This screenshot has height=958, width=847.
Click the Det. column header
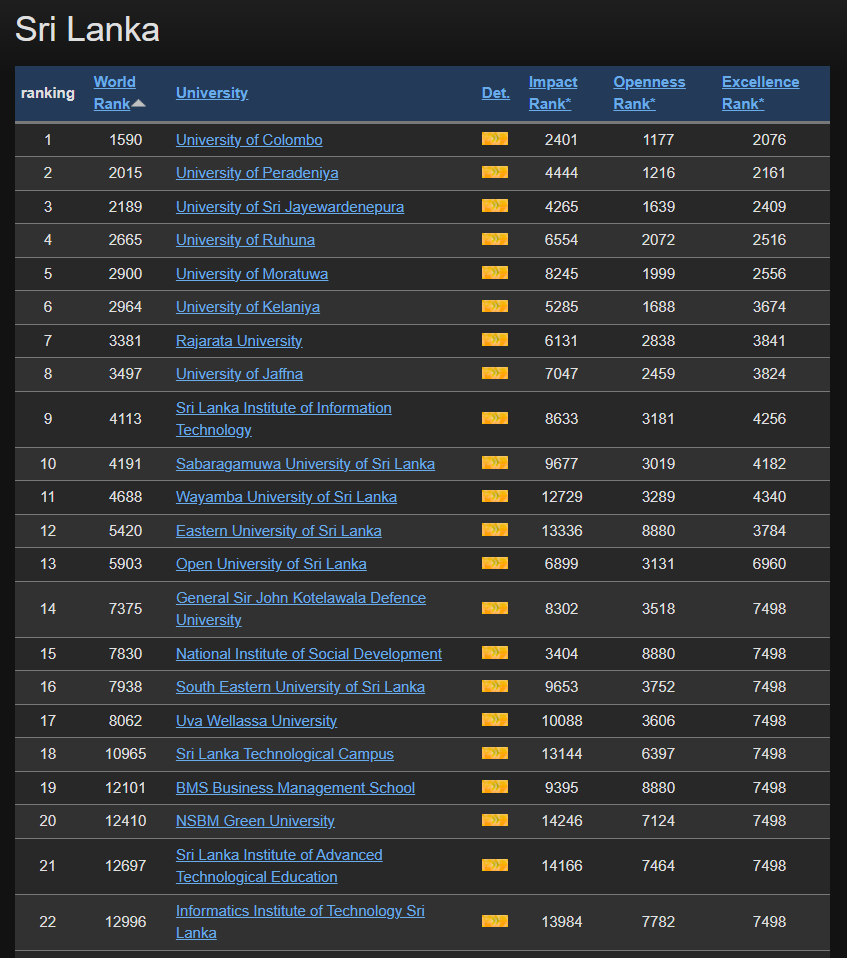(x=496, y=93)
